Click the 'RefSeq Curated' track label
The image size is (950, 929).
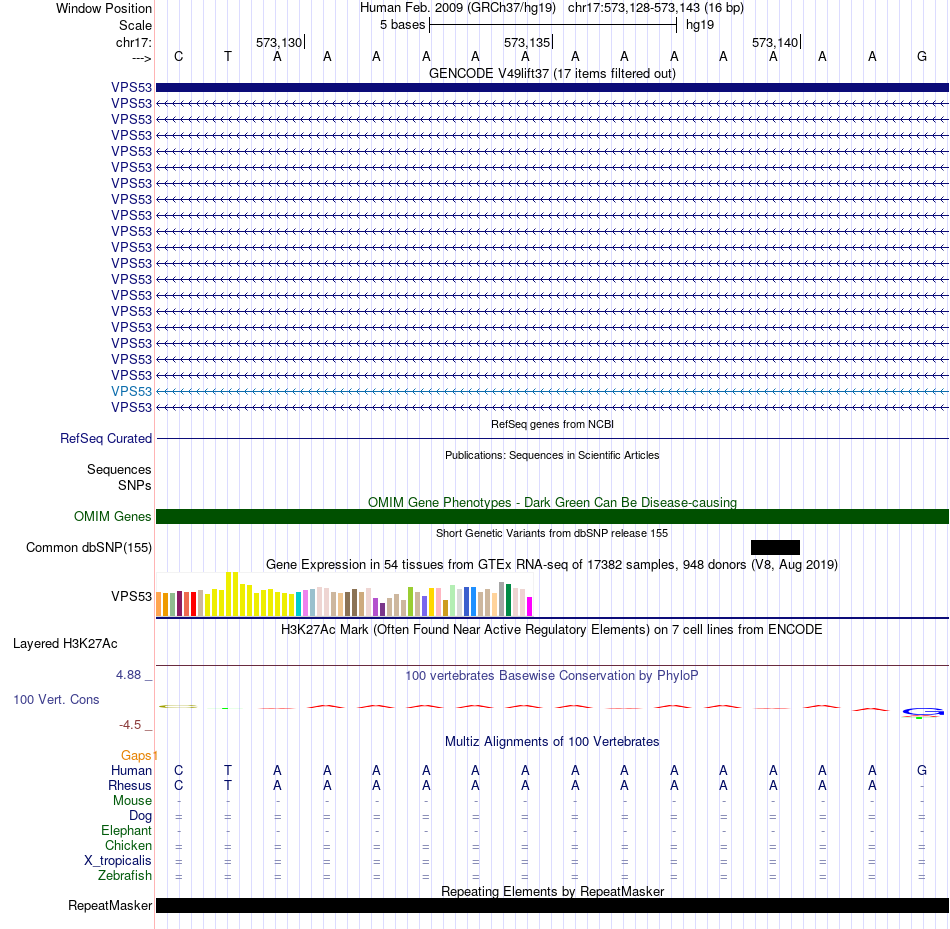pyautogui.click(x=106, y=438)
